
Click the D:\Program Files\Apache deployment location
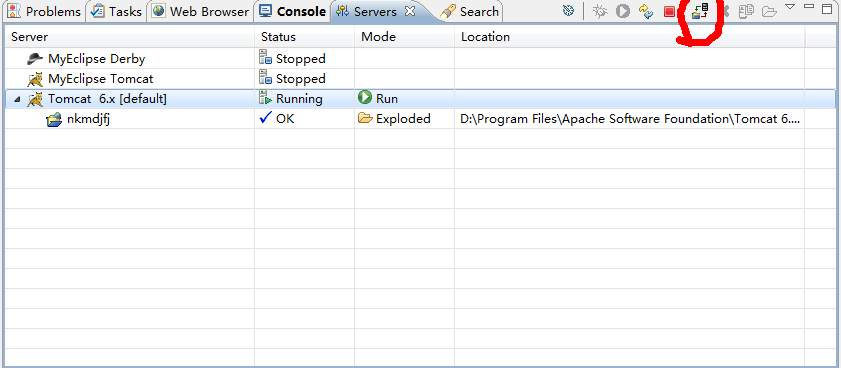pos(630,119)
